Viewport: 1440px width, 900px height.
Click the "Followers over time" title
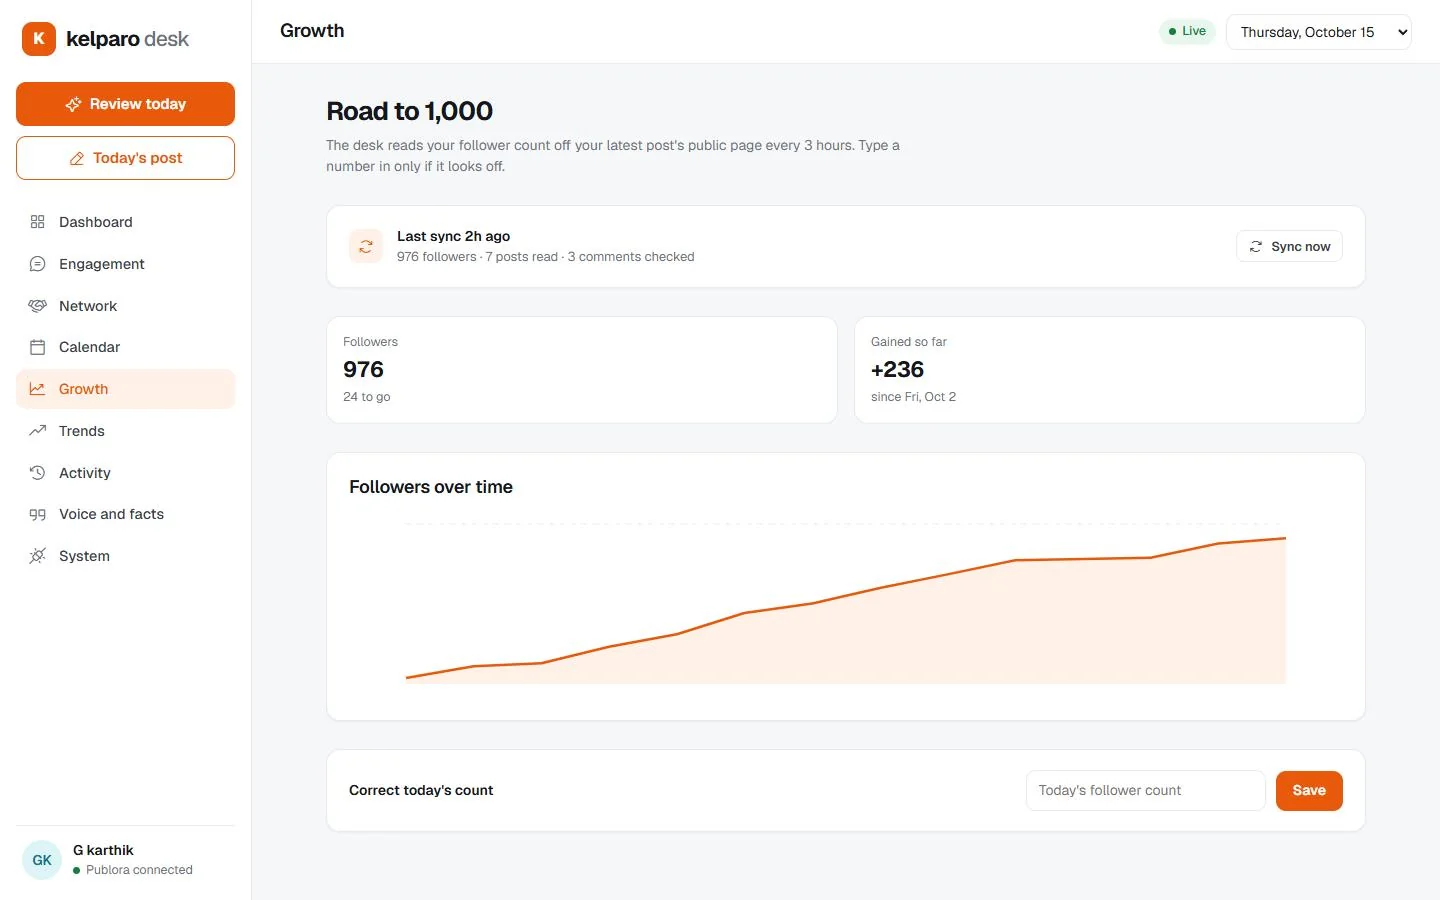431,487
